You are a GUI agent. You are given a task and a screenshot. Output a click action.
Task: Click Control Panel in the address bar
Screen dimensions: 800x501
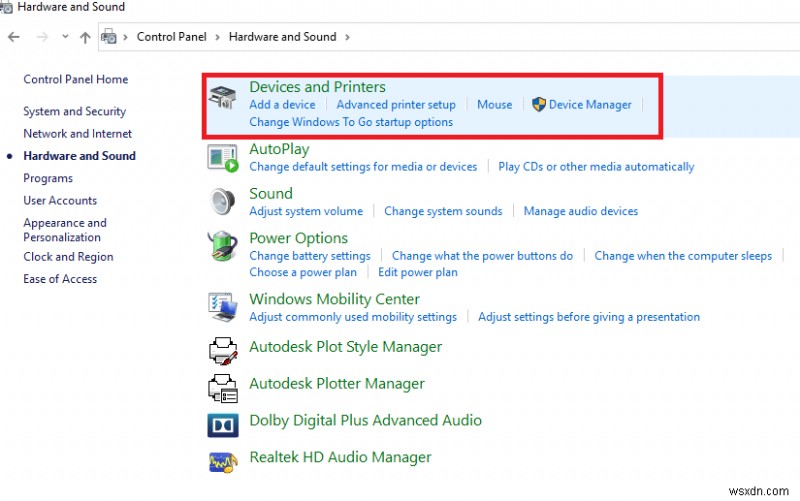pyautogui.click(x=173, y=37)
